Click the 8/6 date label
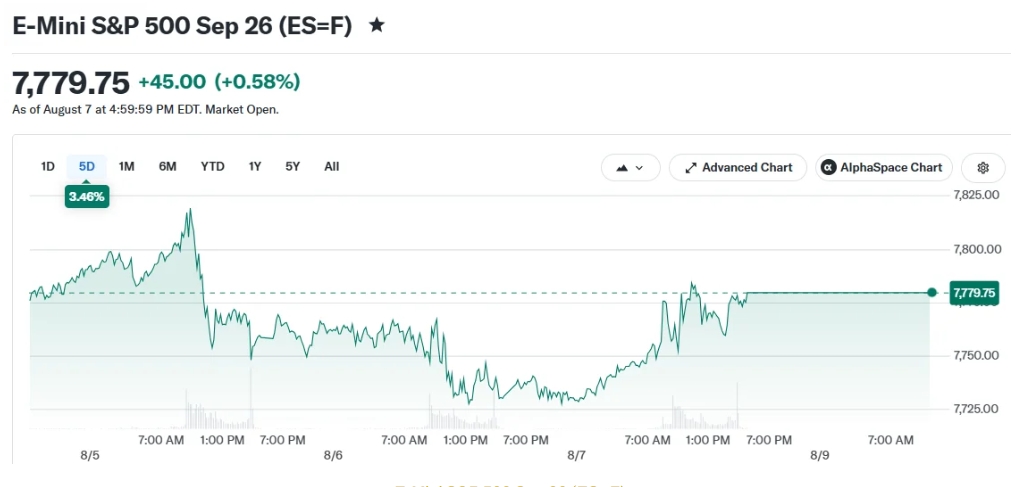Viewport: 1021px width, 487px height. coord(333,455)
